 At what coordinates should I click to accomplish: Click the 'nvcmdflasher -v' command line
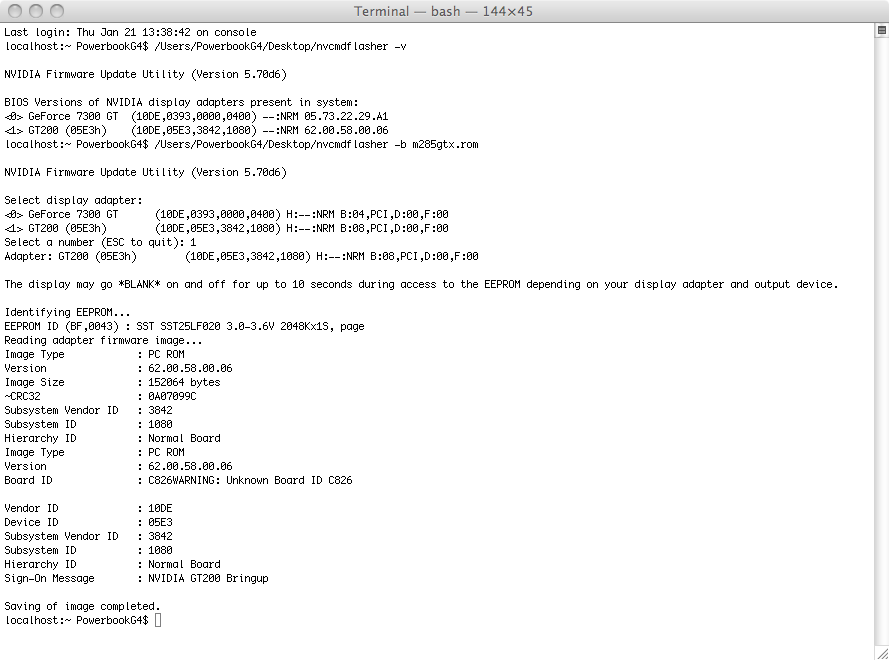click(206, 46)
